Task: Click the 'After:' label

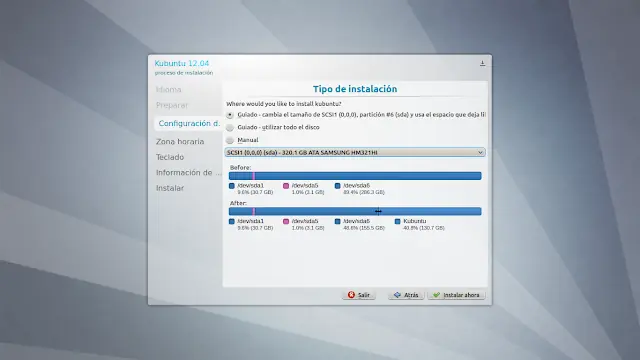Action: (x=238, y=203)
